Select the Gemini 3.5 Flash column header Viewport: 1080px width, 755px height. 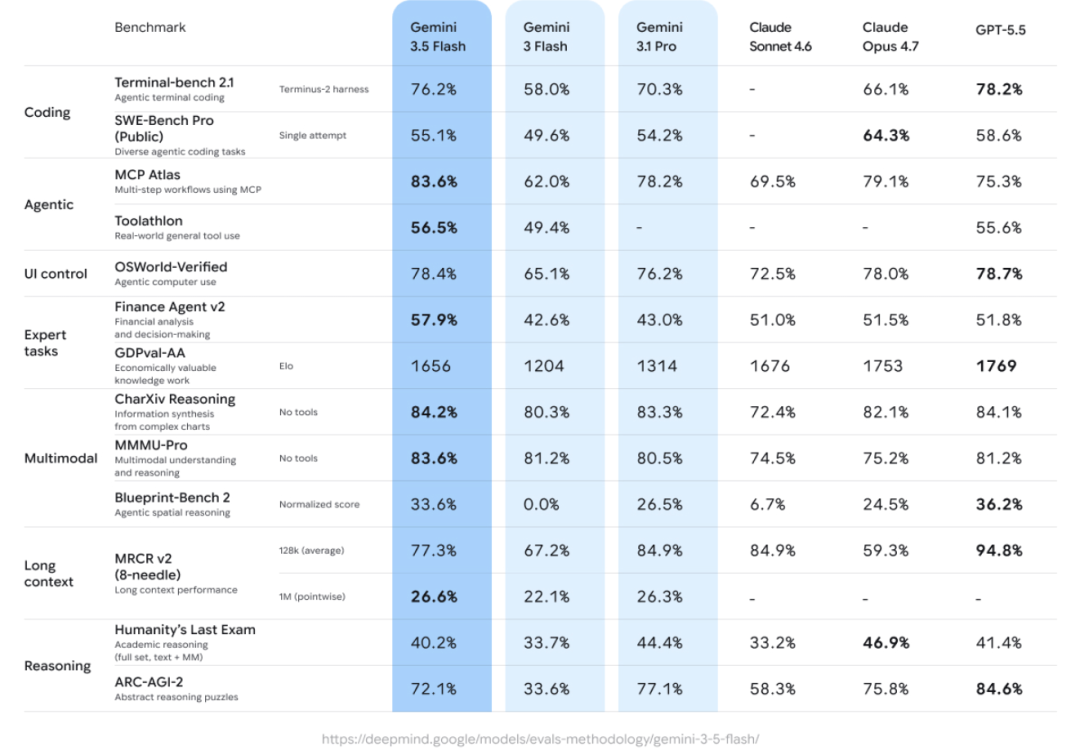point(438,37)
